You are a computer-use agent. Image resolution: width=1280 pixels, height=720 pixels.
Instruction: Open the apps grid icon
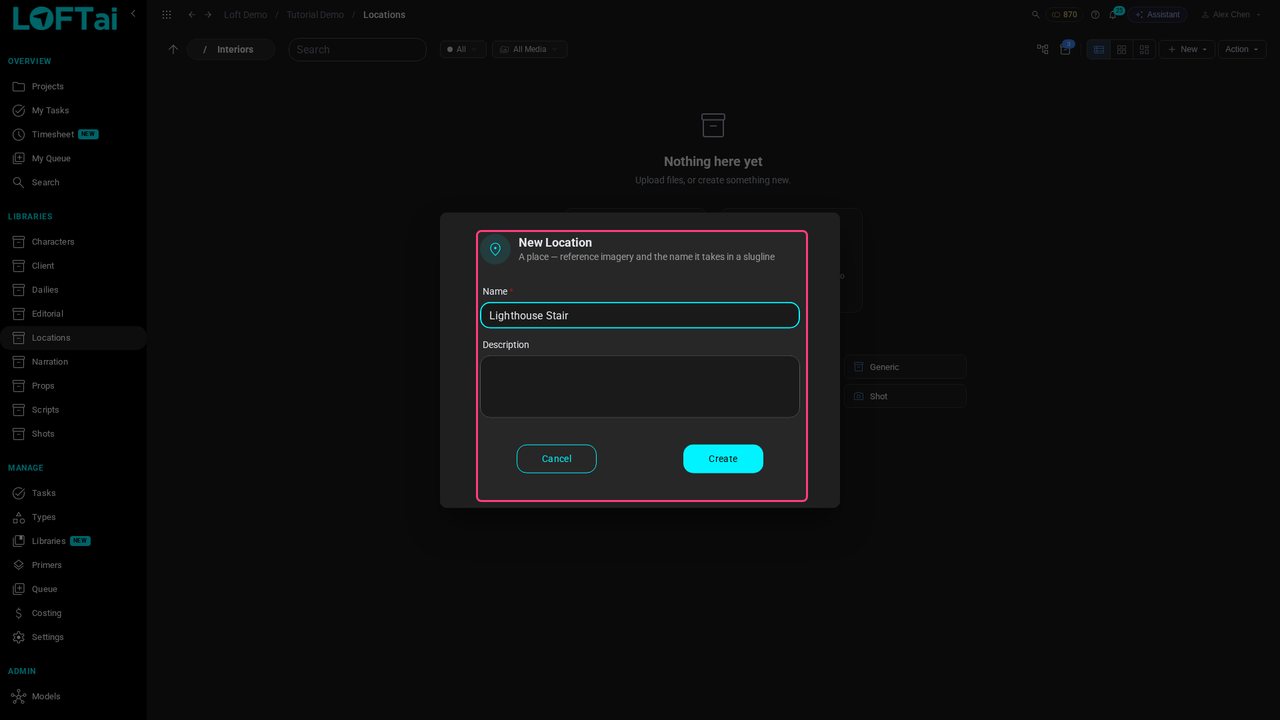point(166,15)
